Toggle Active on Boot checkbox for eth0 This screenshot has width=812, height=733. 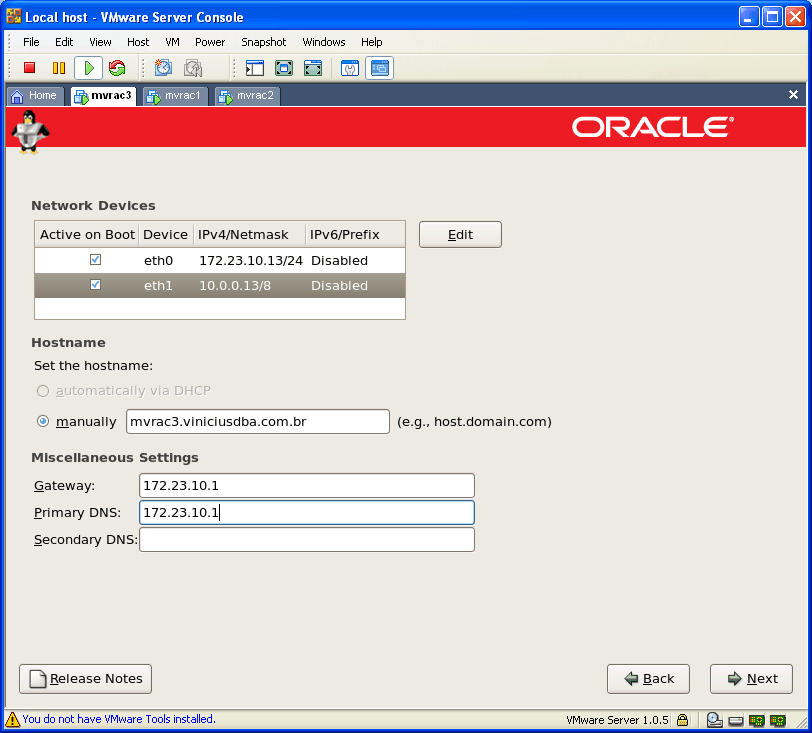[95, 260]
